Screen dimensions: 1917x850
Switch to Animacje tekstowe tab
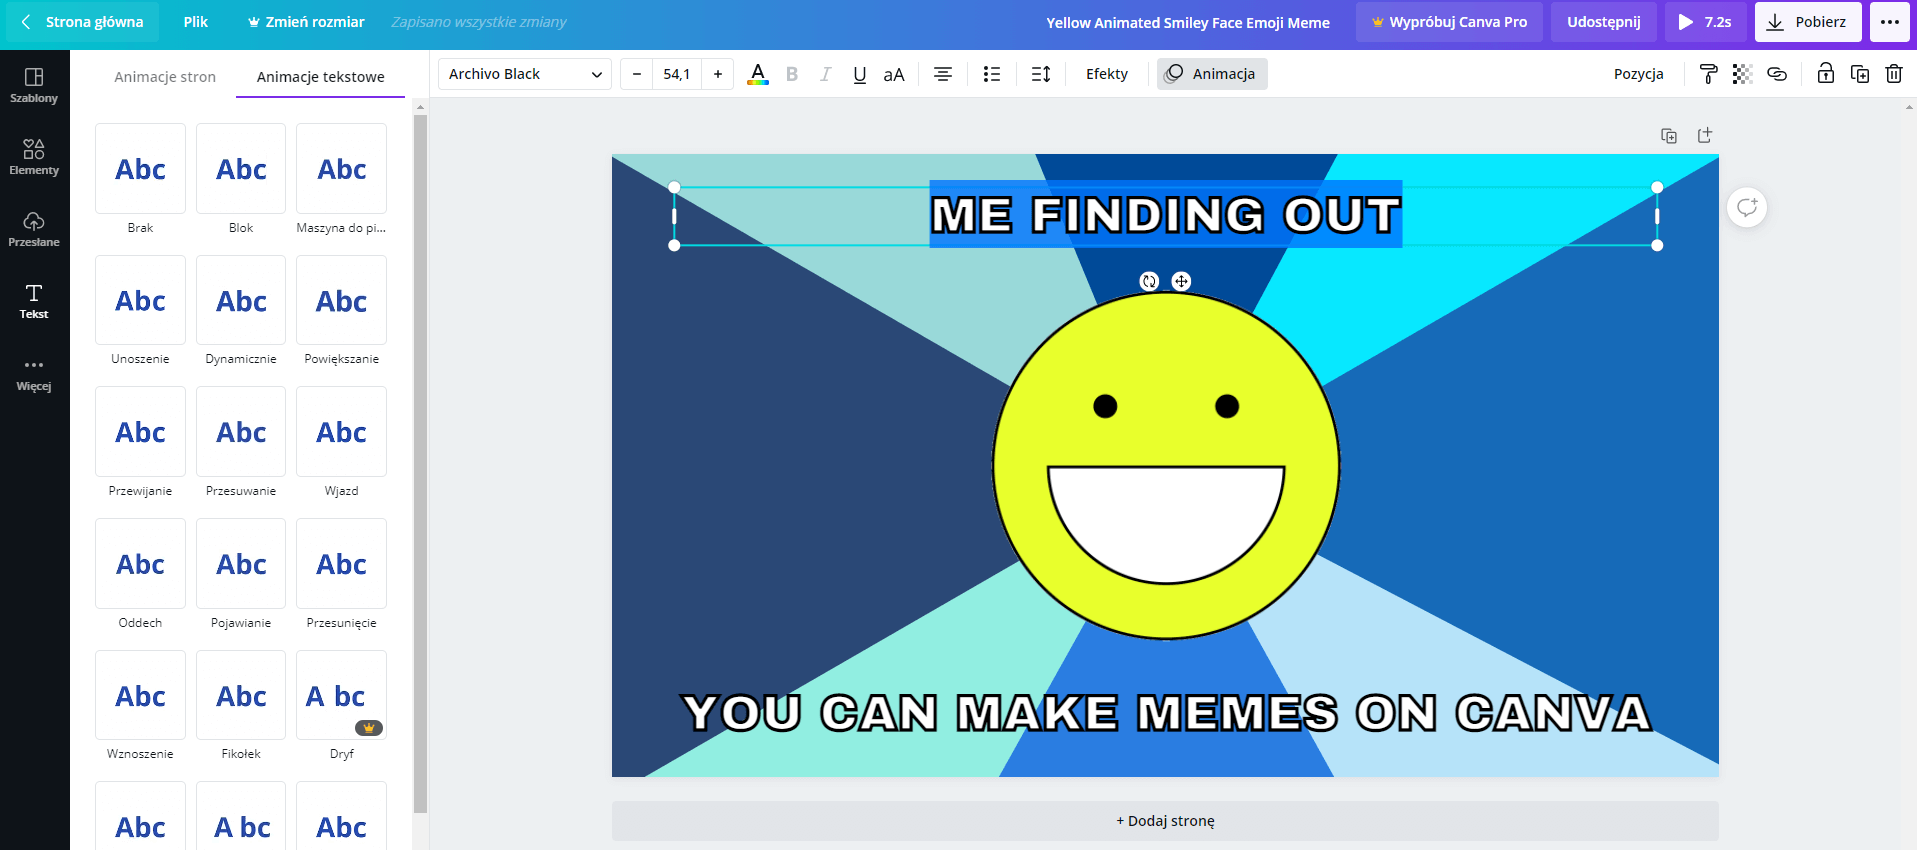[321, 77]
